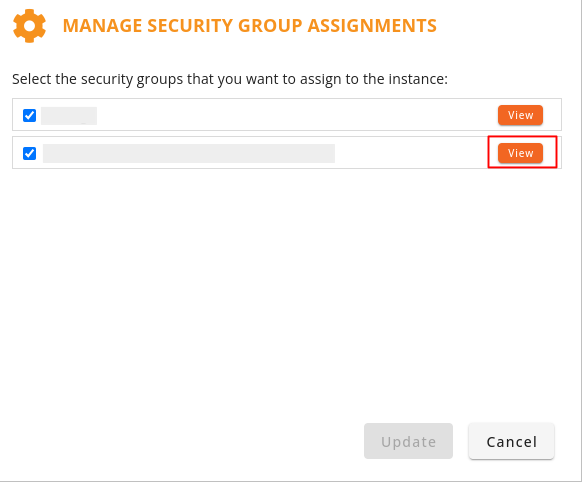Click the disabled Update button

tap(408, 441)
